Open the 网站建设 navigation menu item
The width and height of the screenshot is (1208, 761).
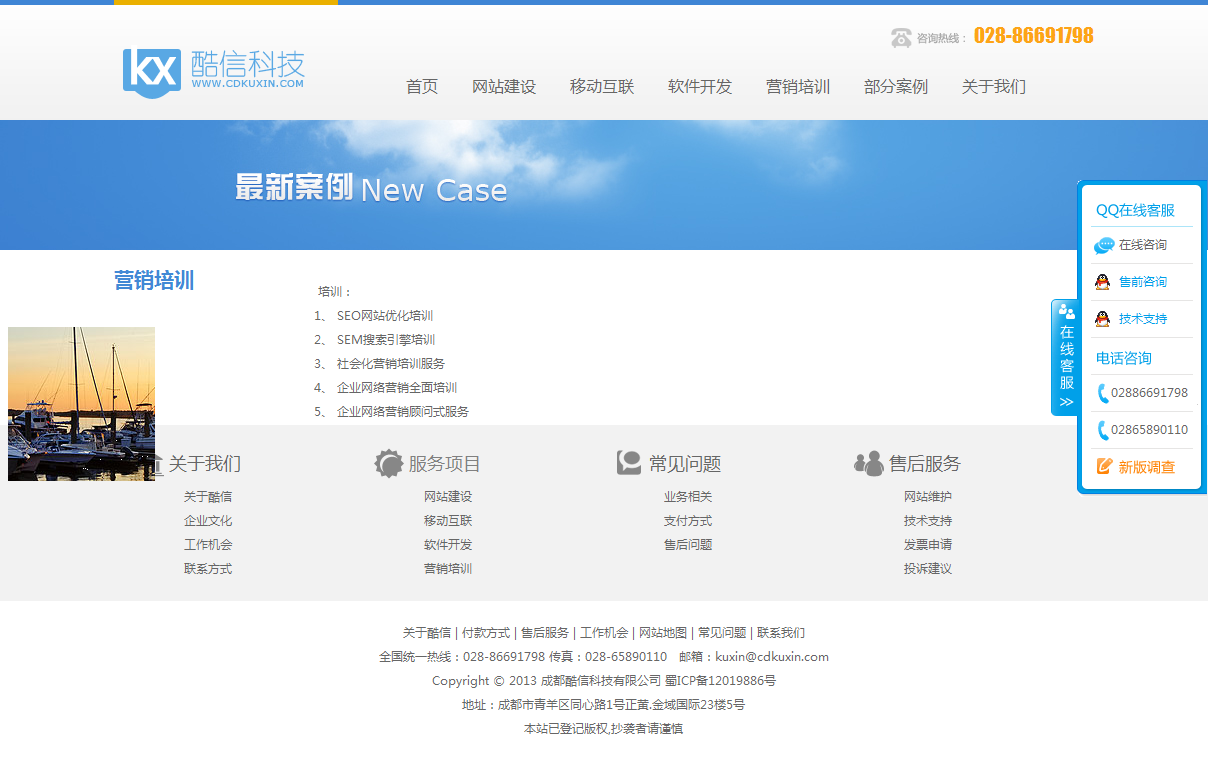504,87
